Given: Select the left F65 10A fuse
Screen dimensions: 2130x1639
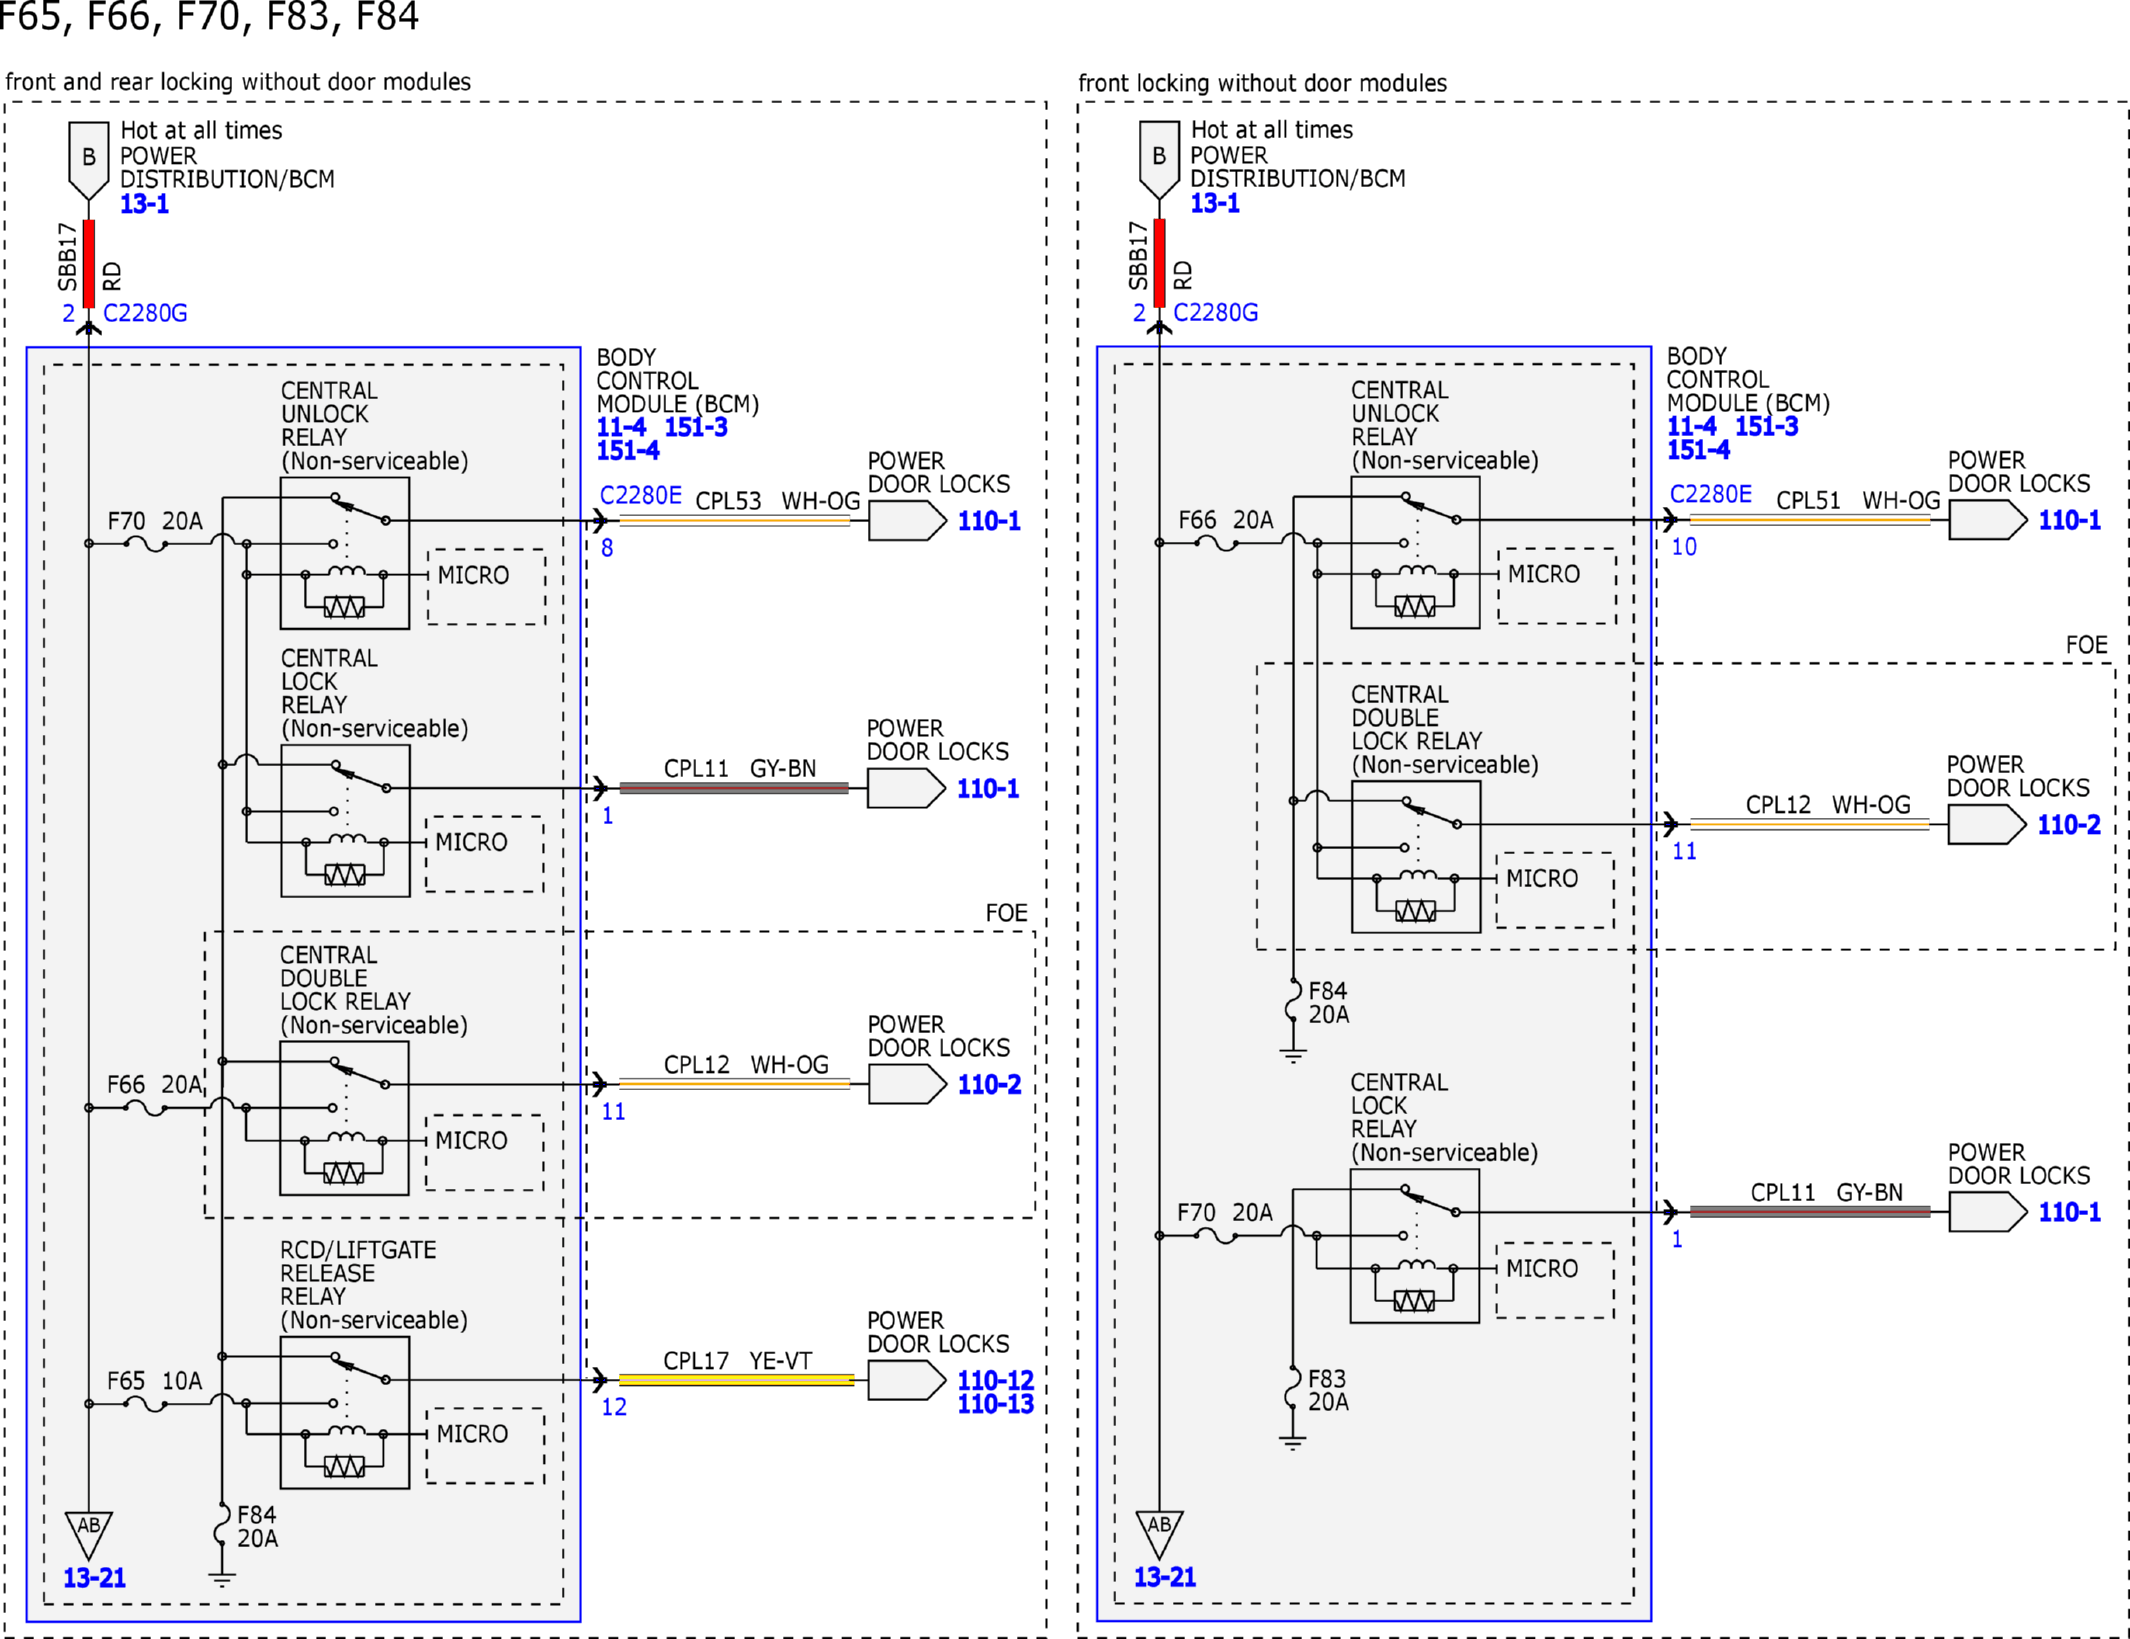Looking at the screenshot, I should [146, 1404].
